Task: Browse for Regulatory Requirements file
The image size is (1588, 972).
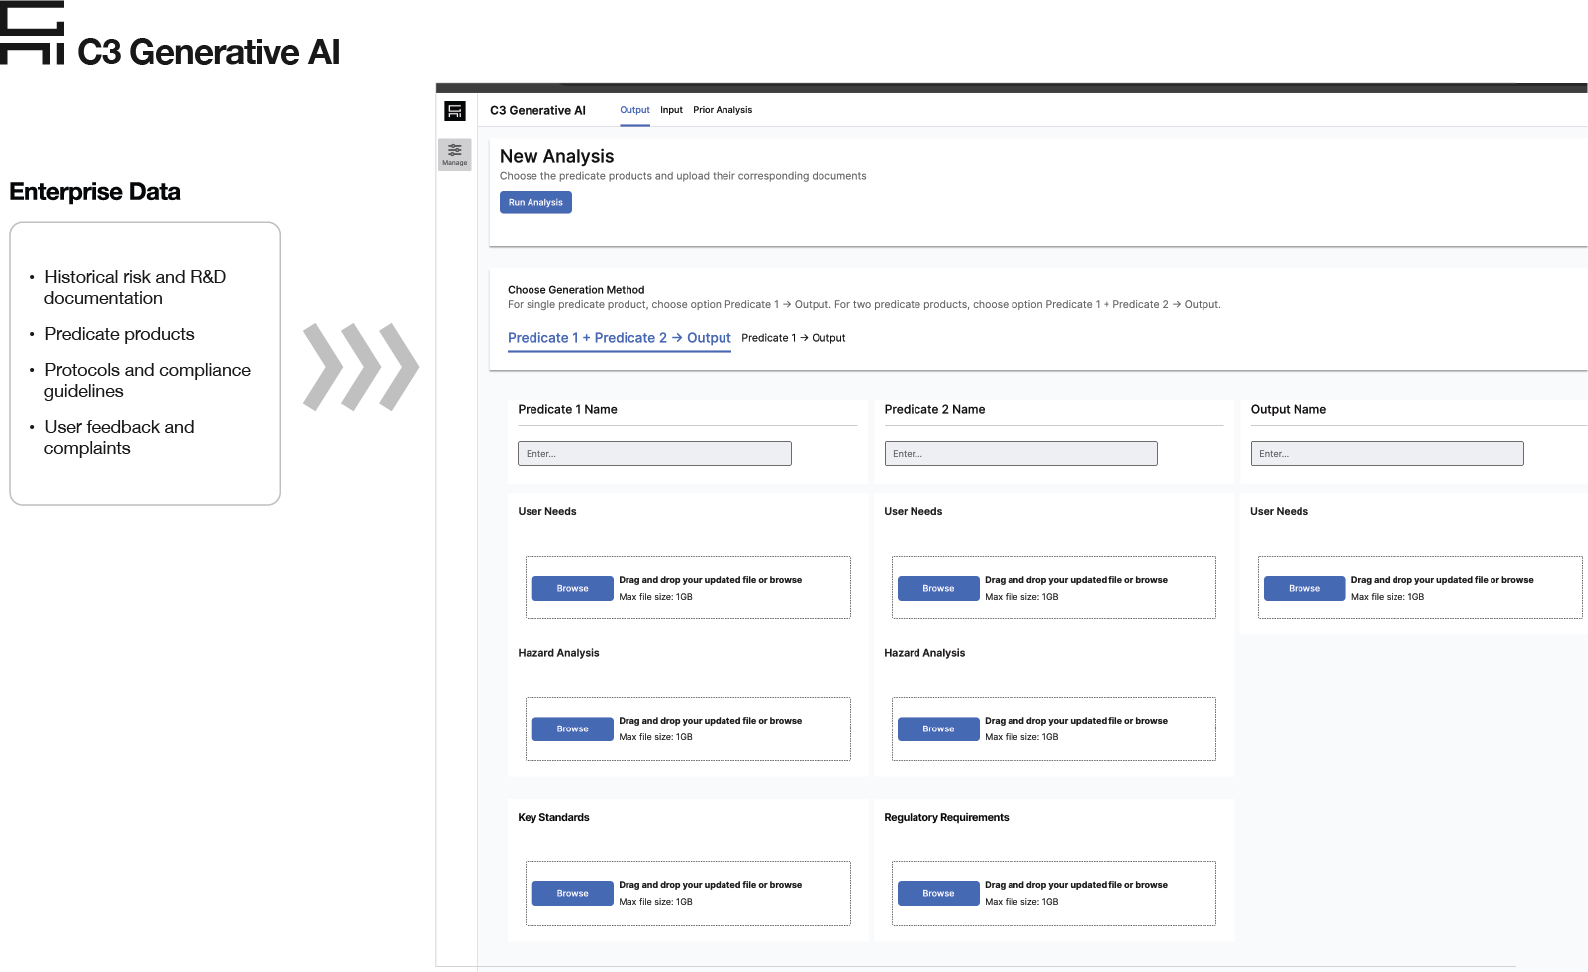Action: 938,894
